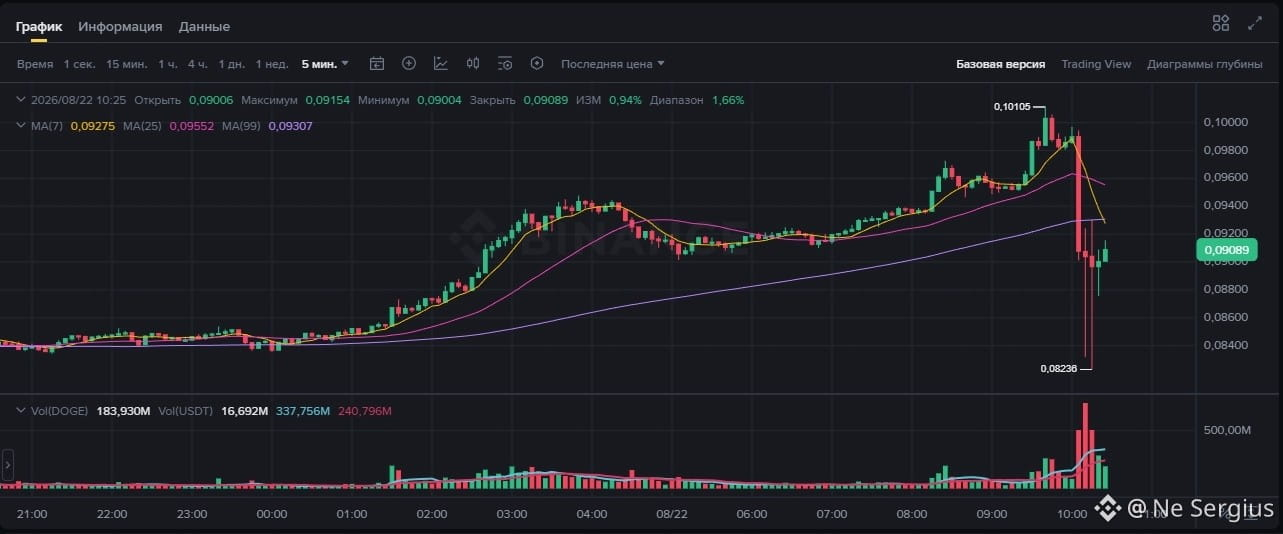1283x534 pixels.
Task: Click the @ Ne Sergius author label
Action: (x=1200, y=509)
